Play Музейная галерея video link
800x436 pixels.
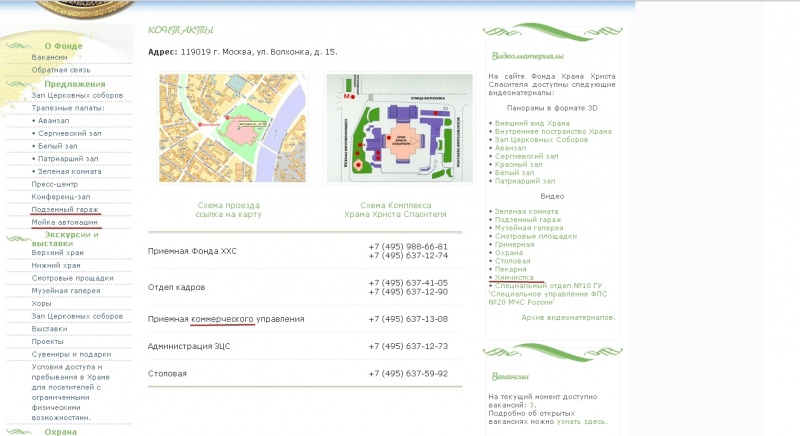pos(529,228)
